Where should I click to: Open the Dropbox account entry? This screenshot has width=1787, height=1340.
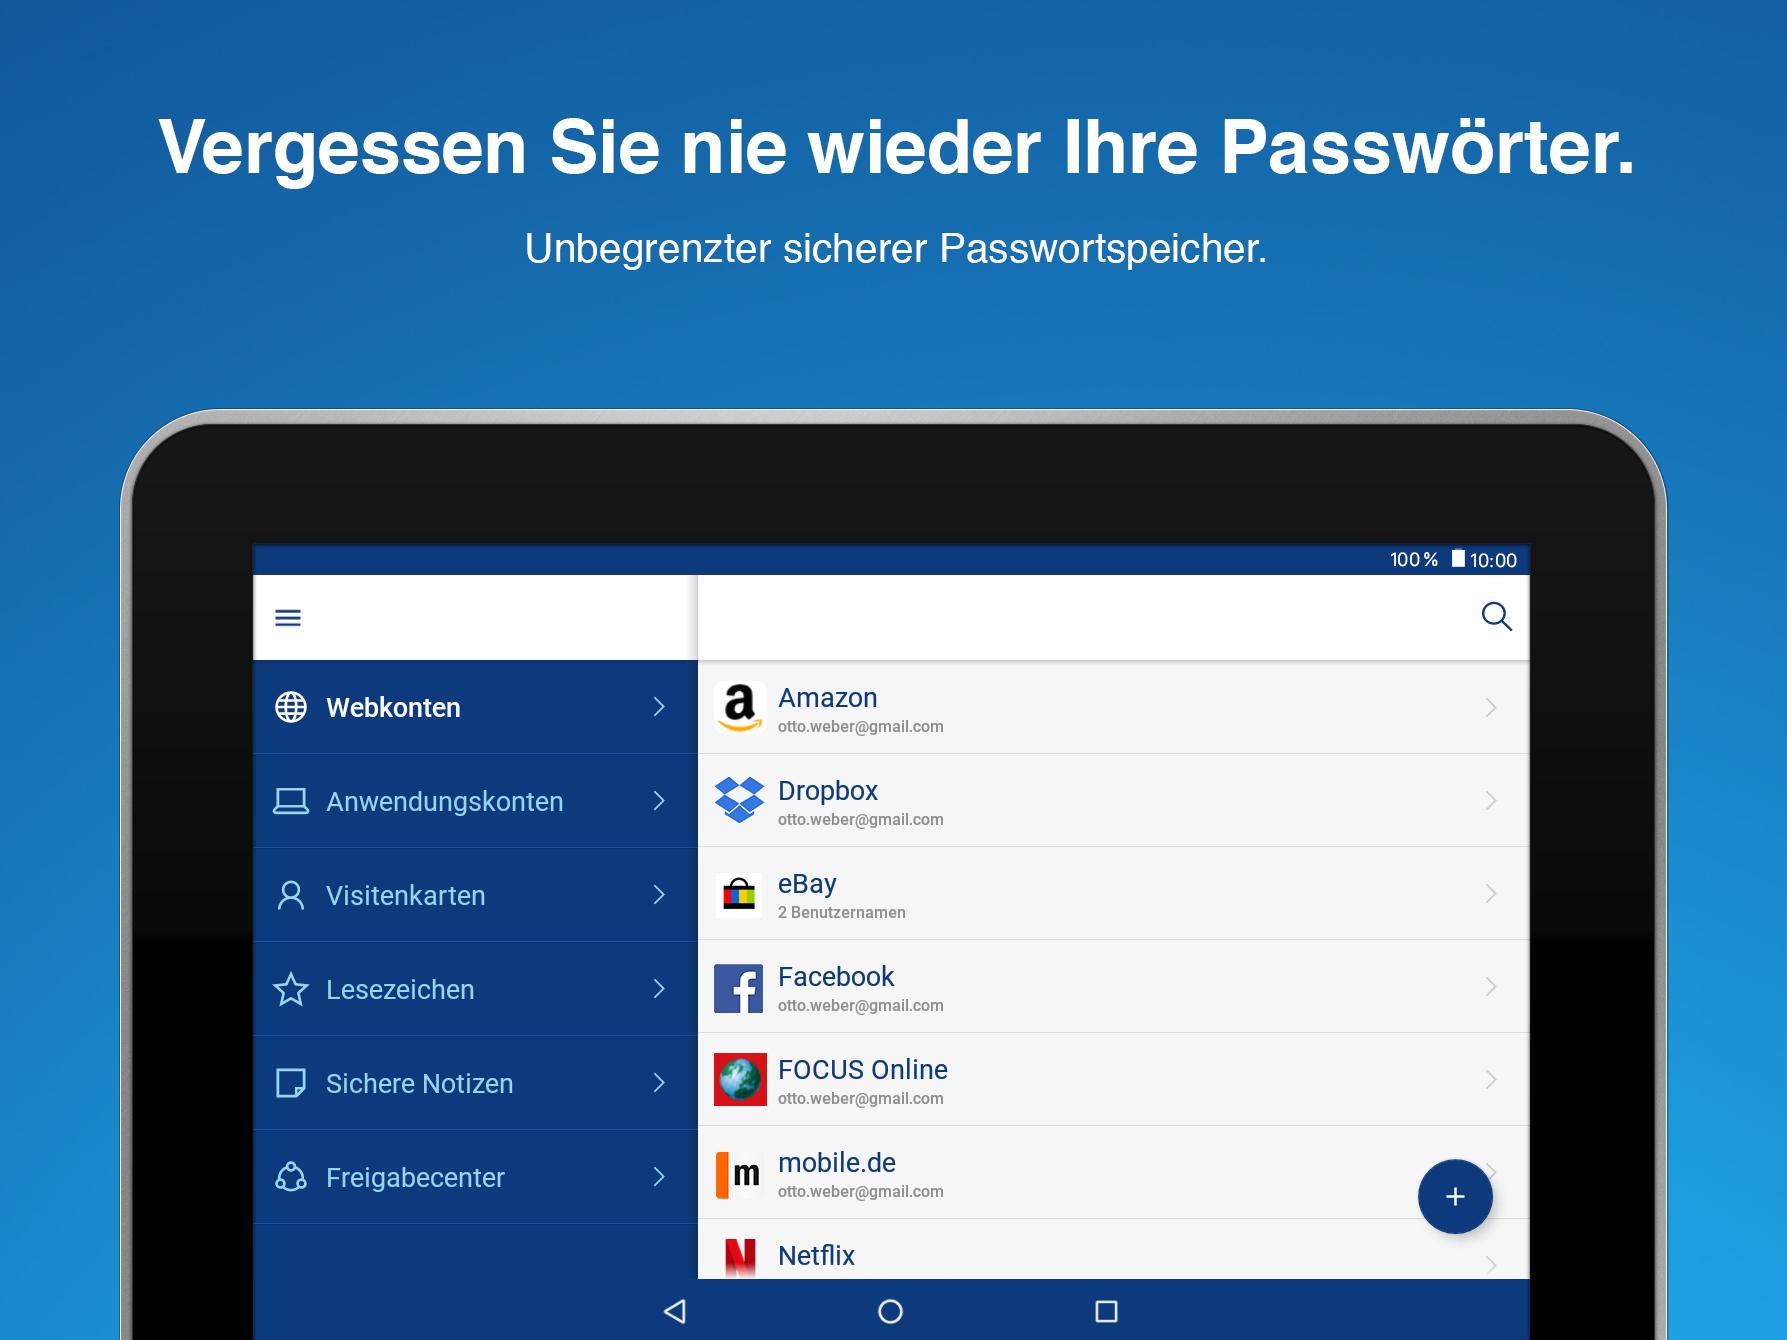[1113, 800]
